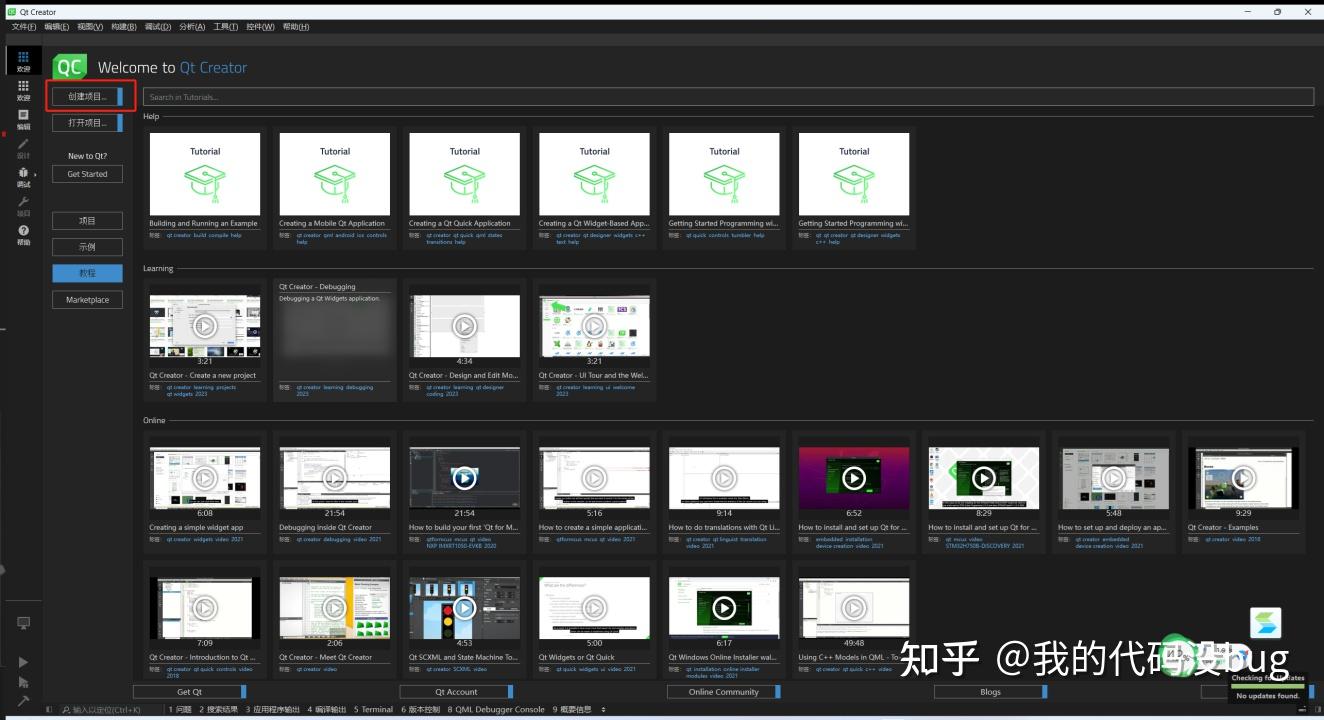Open the Marketplace page from sidebar
Viewport: 1324px width, 720px height.
[87, 299]
